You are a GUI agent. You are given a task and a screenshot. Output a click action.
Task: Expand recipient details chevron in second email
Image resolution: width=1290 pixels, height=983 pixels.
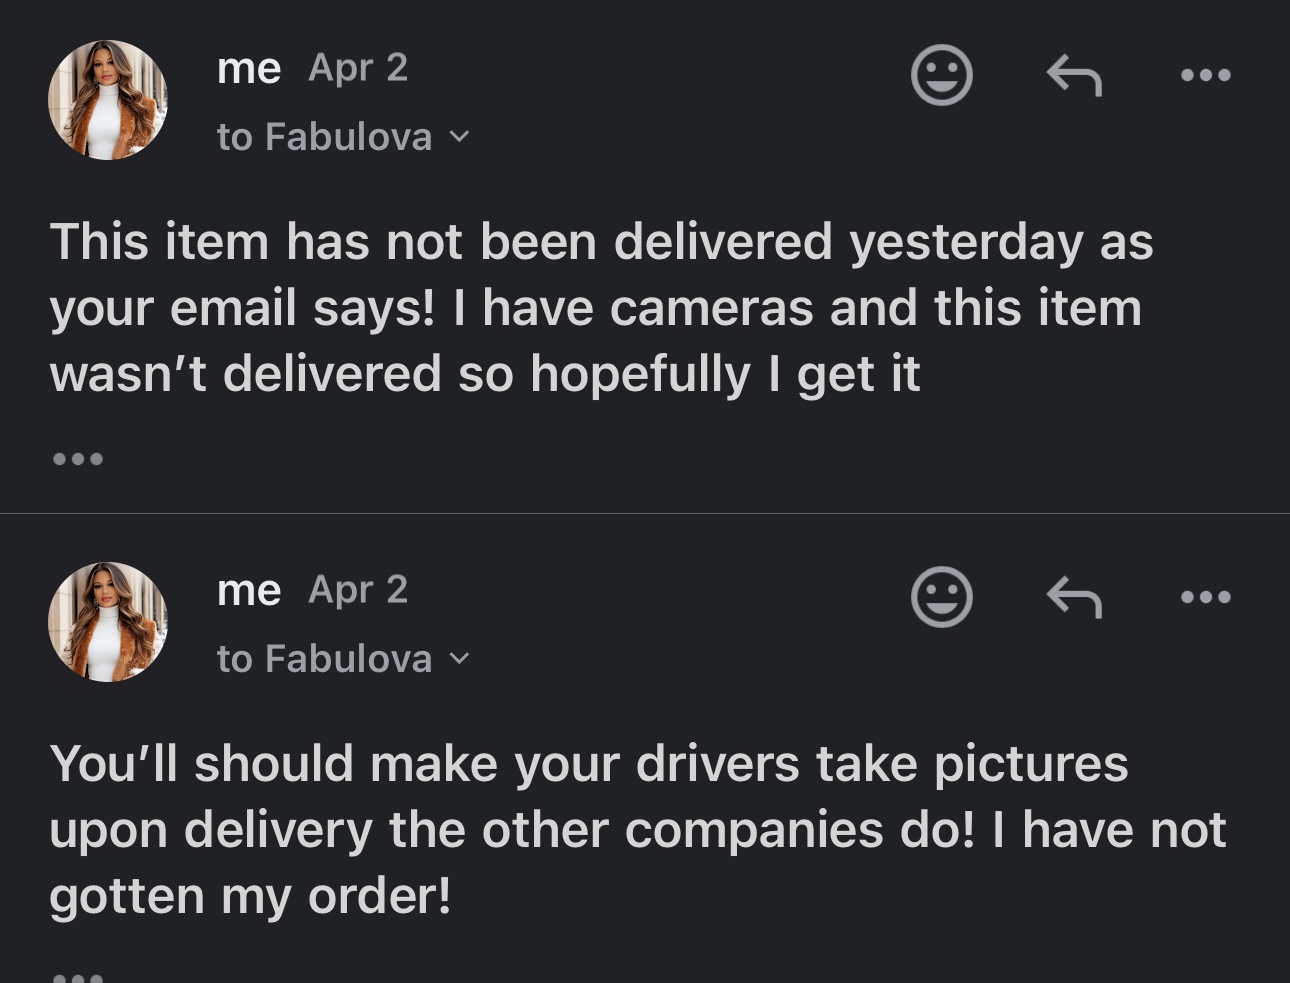pos(459,659)
